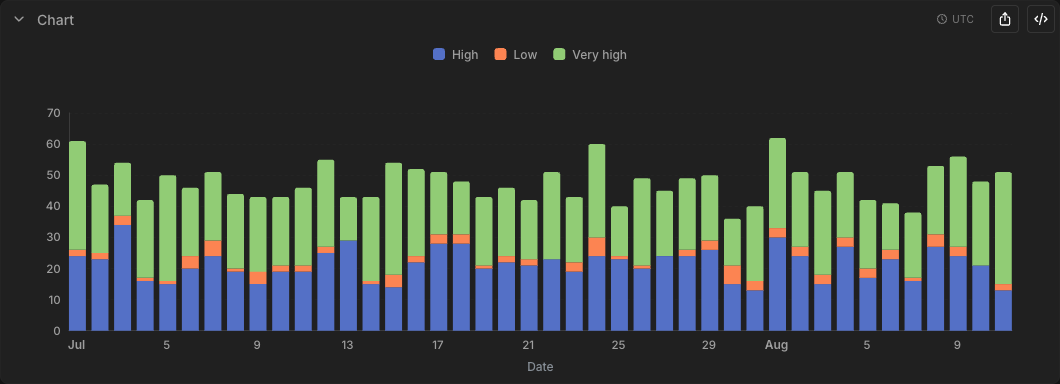
Task: Select the bar above the 17 label
Action: 439,251
